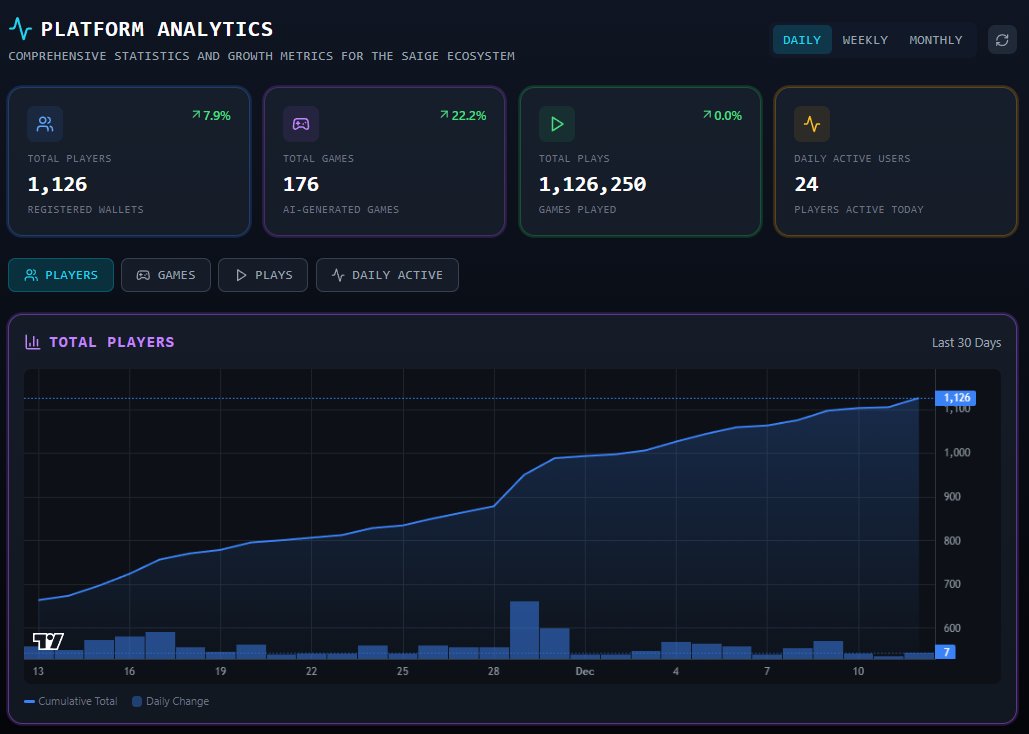Click the Games Played caption

(x=578, y=209)
